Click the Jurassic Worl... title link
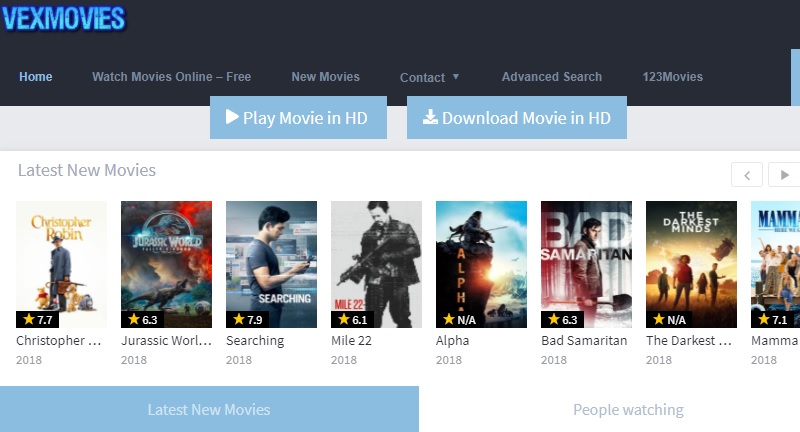This screenshot has height=432, width=800. click(166, 341)
